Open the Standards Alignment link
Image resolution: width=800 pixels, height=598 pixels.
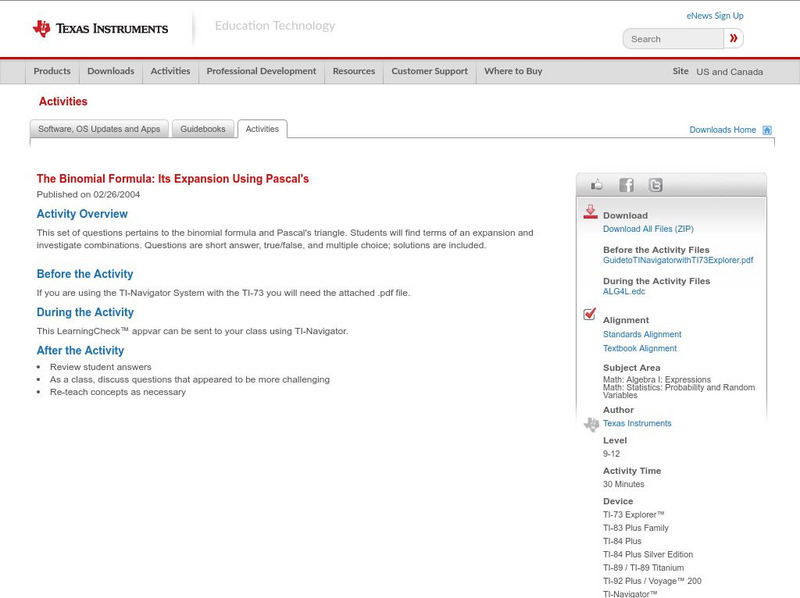(642, 334)
